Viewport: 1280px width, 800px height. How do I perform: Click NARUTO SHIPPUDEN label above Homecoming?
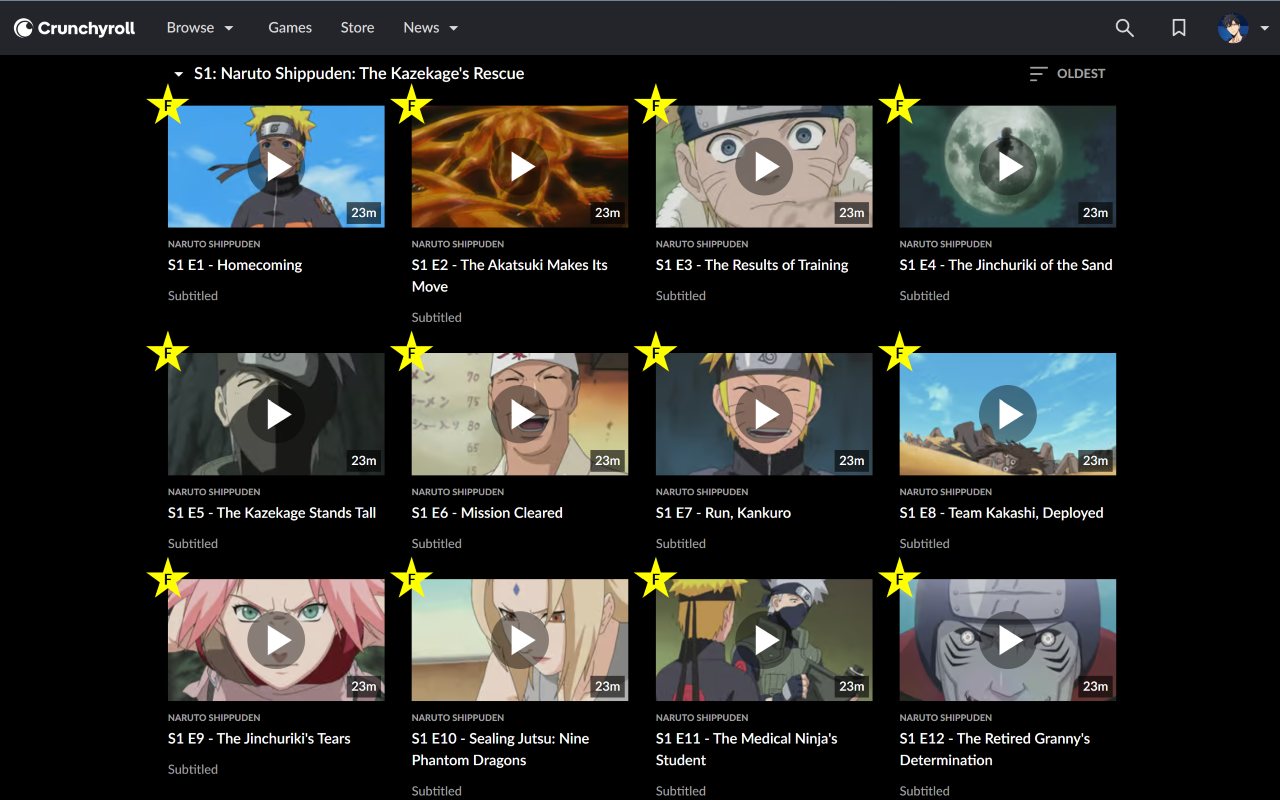[x=214, y=244]
